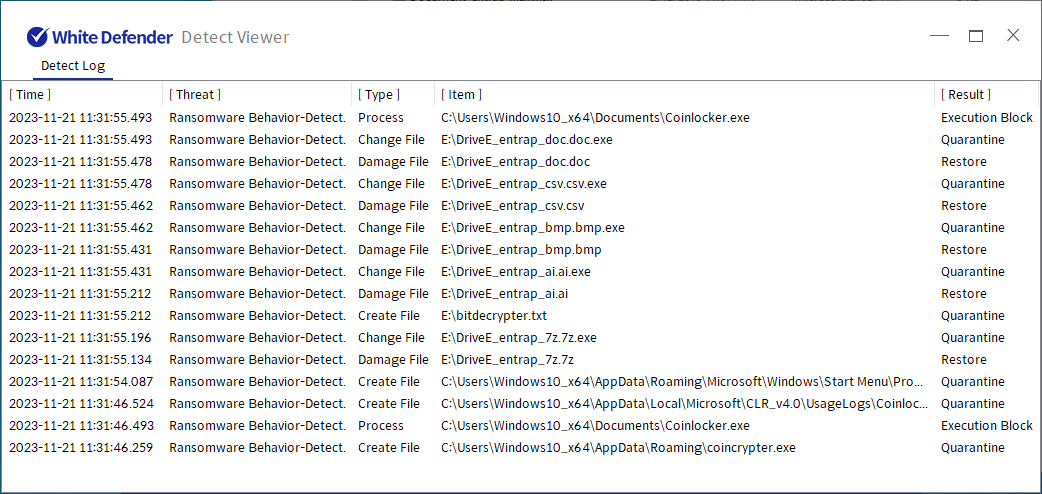Click the Result column header
The height and width of the screenshot is (494, 1042).
click(x=966, y=94)
